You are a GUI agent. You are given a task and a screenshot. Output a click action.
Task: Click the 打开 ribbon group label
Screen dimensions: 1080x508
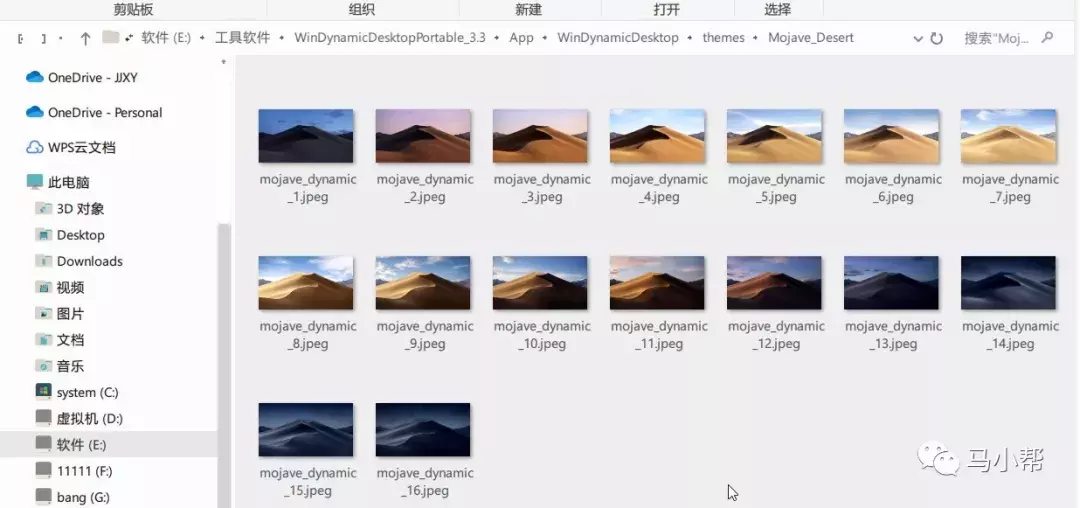(666, 10)
